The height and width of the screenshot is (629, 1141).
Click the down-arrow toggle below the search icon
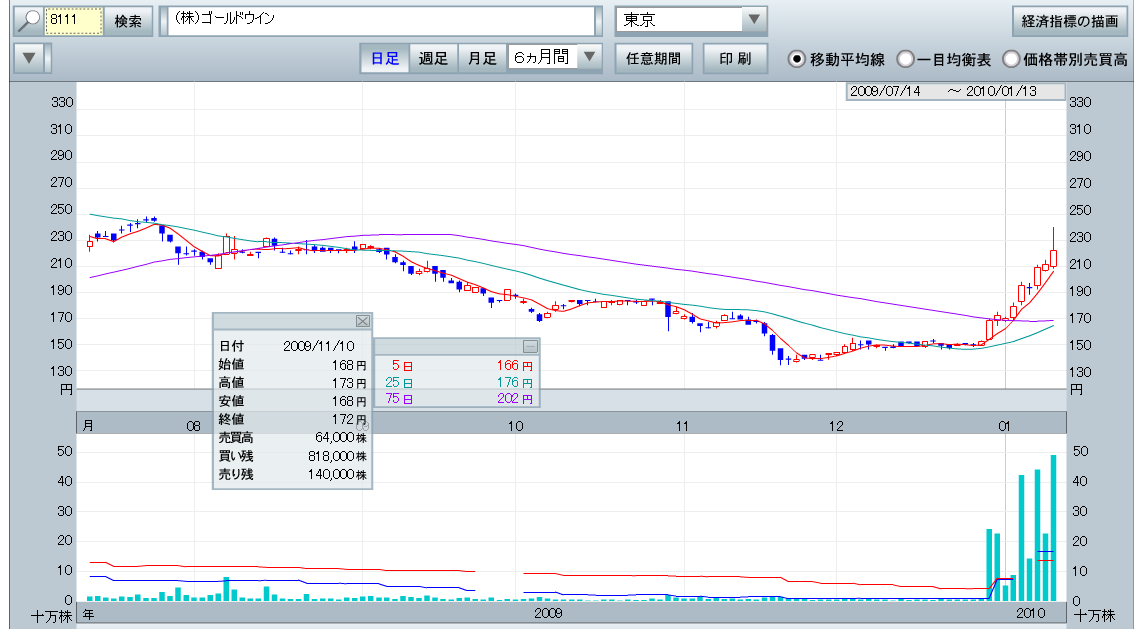click(29, 58)
